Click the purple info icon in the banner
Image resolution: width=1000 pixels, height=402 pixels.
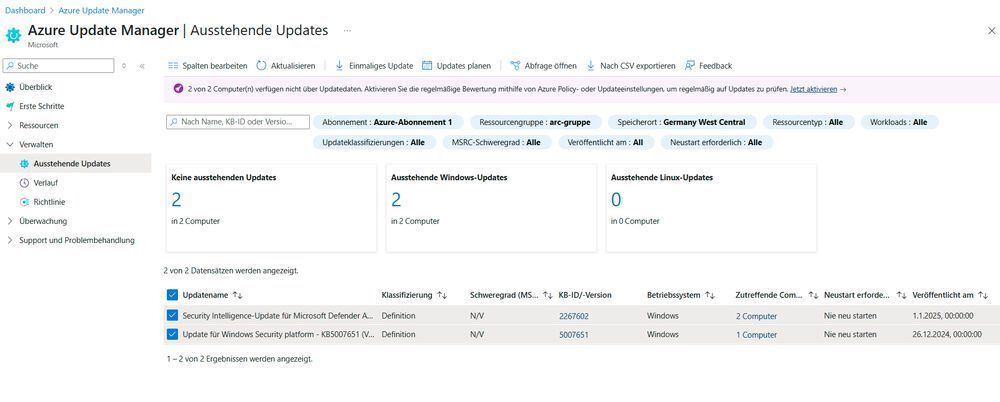click(179, 89)
